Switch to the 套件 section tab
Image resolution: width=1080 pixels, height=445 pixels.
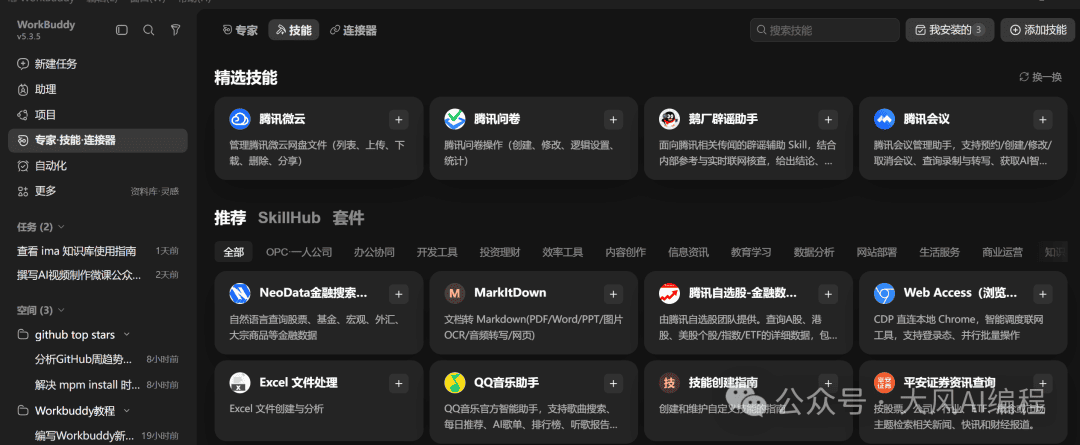(x=348, y=218)
